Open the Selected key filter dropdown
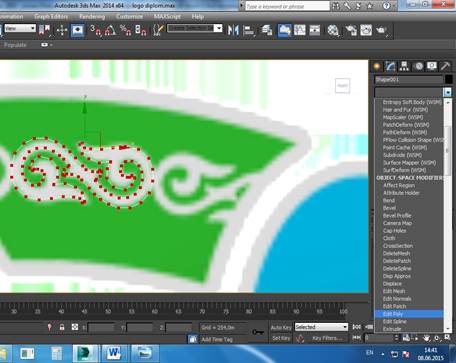This screenshot has width=456, height=363. pyautogui.click(x=321, y=327)
